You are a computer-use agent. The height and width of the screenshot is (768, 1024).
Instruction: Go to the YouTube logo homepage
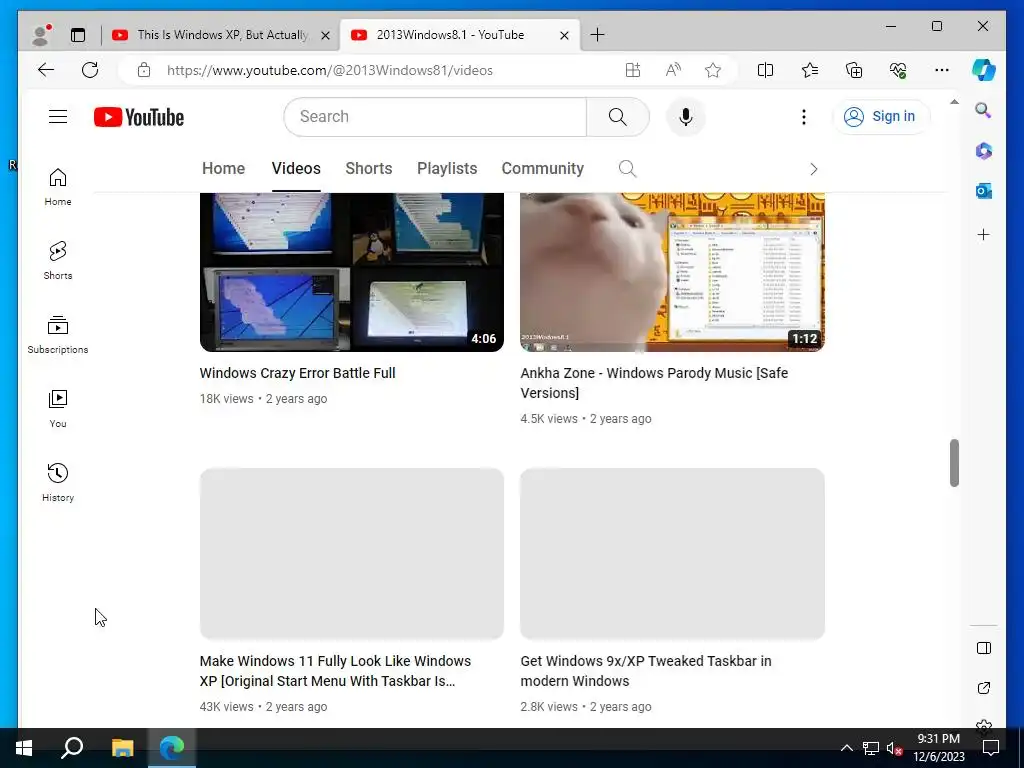point(138,117)
